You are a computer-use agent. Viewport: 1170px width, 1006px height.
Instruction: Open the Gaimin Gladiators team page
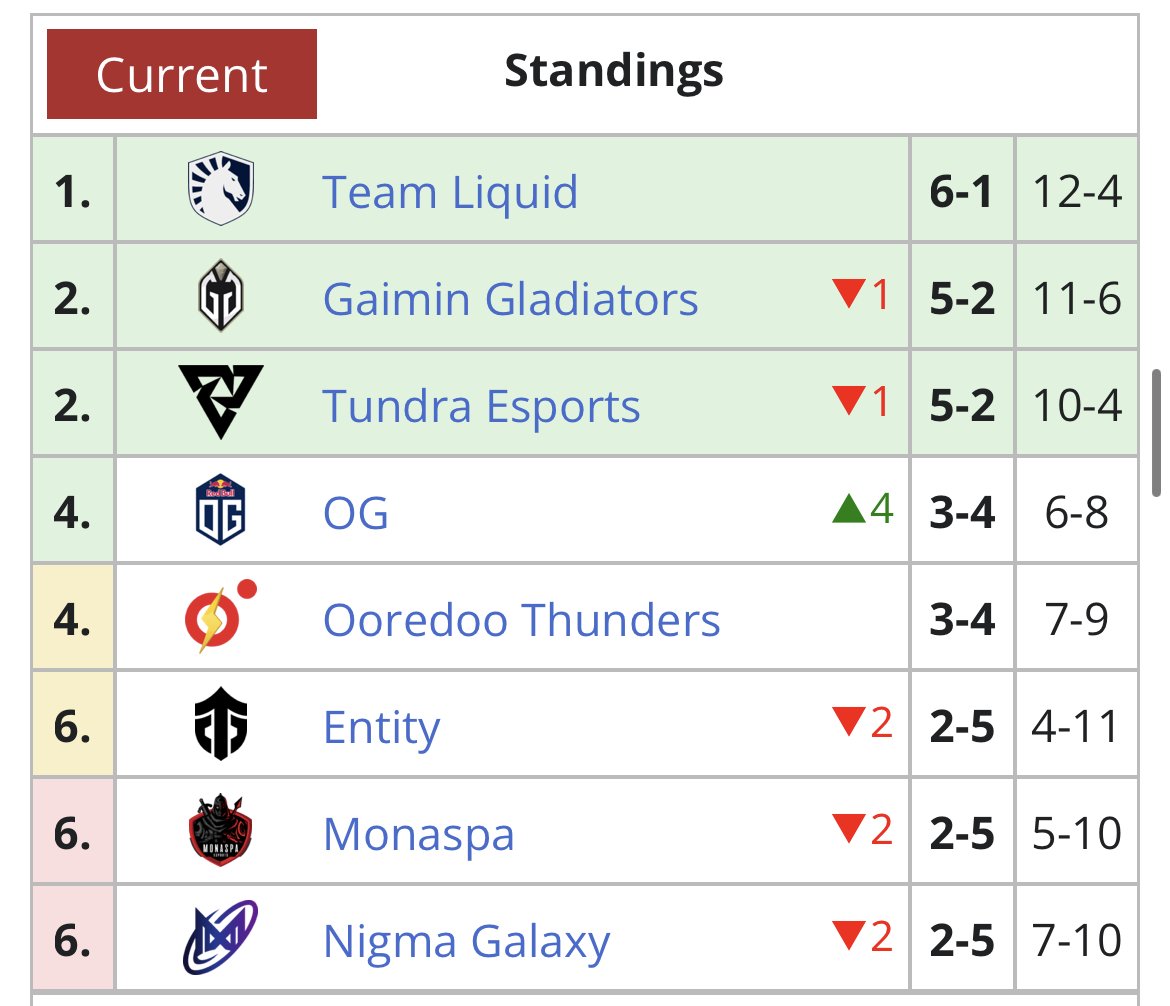[x=510, y=298]
